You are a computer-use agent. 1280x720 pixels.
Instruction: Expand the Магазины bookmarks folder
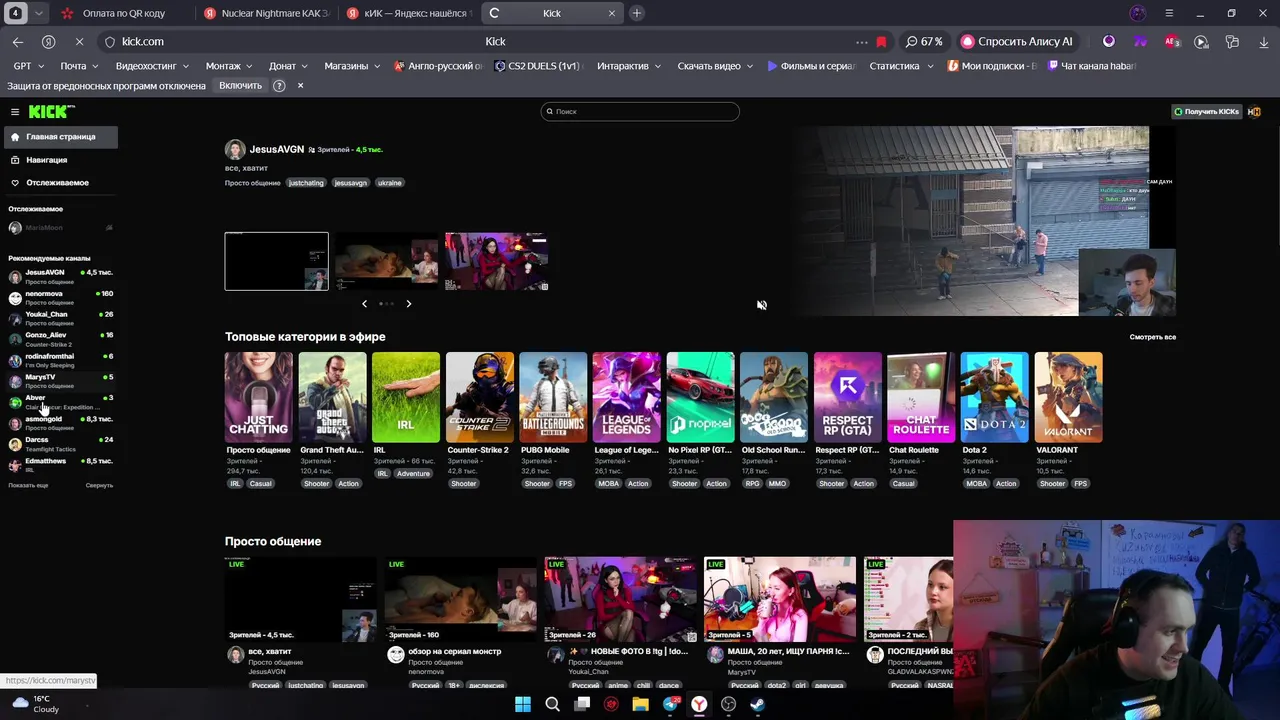352,66
